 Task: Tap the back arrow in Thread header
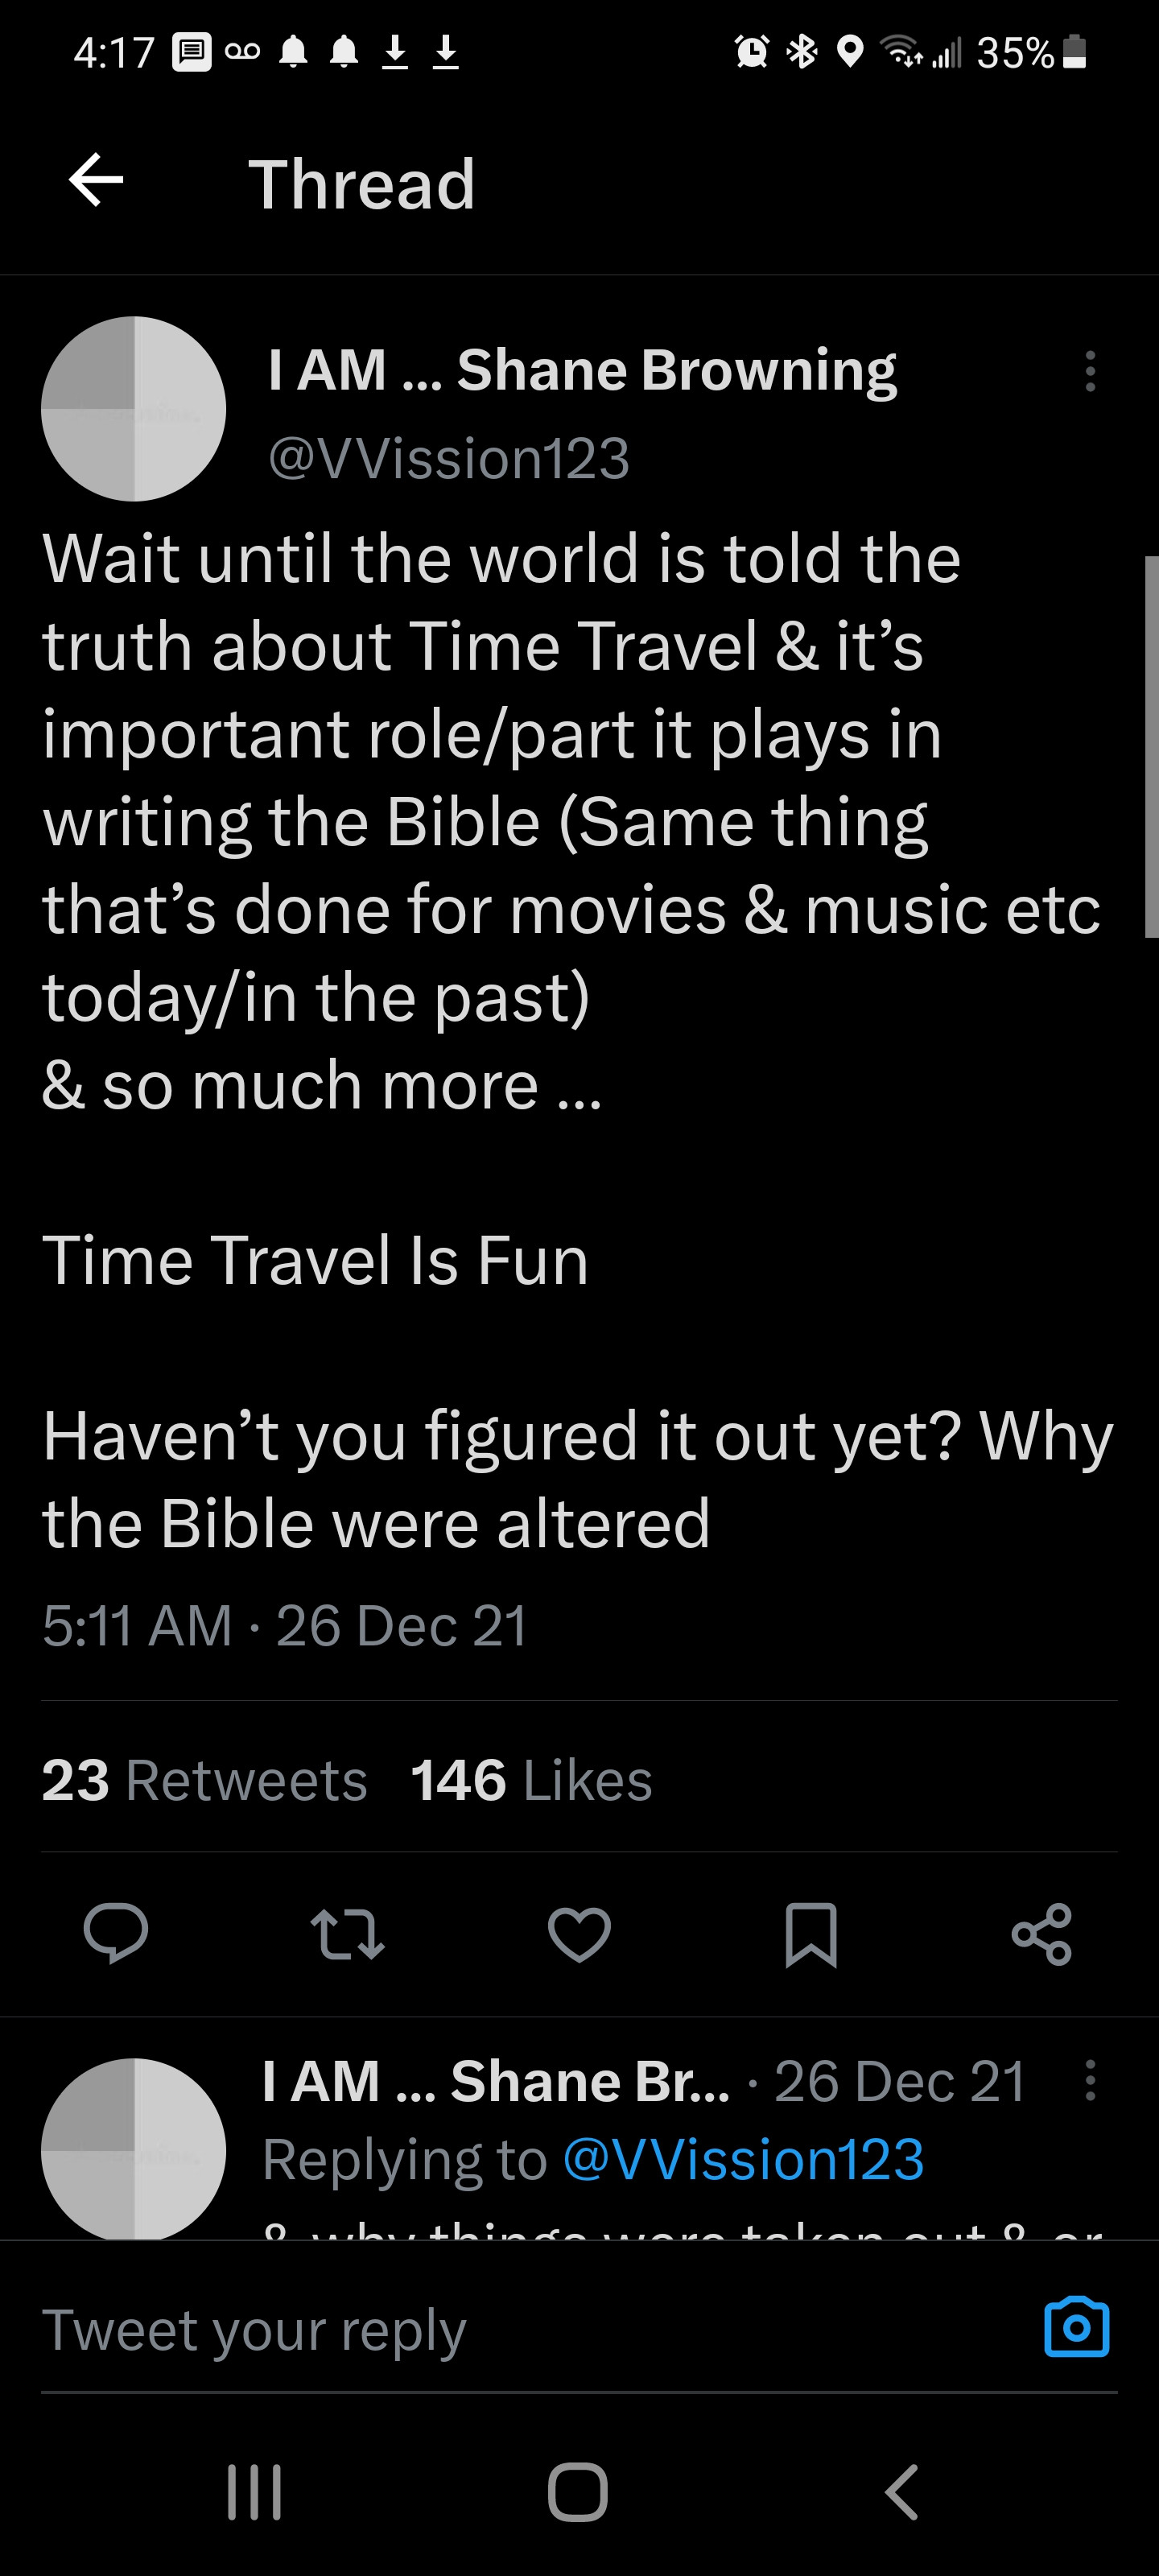click(96, 181)
